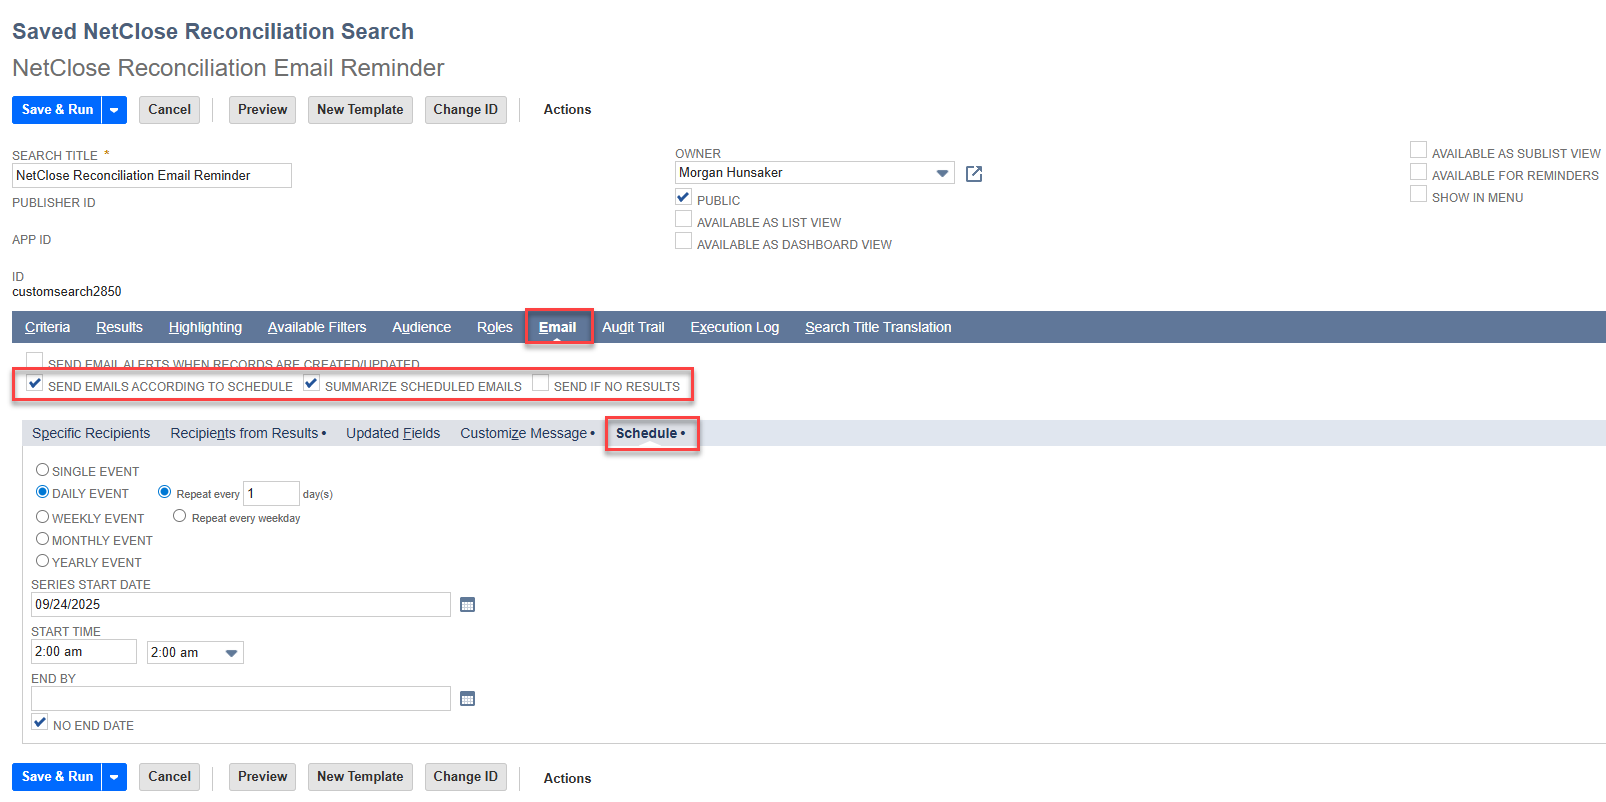Screen dimensions: 1606x802
Task: Expand the top Save & Run arrow menu
Action: coord(114,110)
